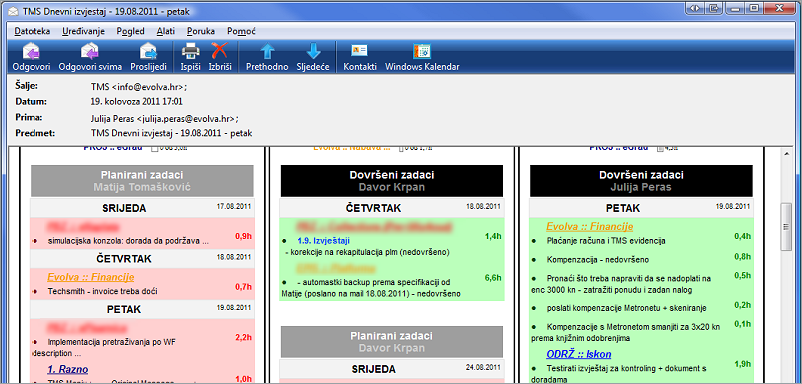Click the scrollbar up arrow
The image size is (802, 384).
click(787, 153)
